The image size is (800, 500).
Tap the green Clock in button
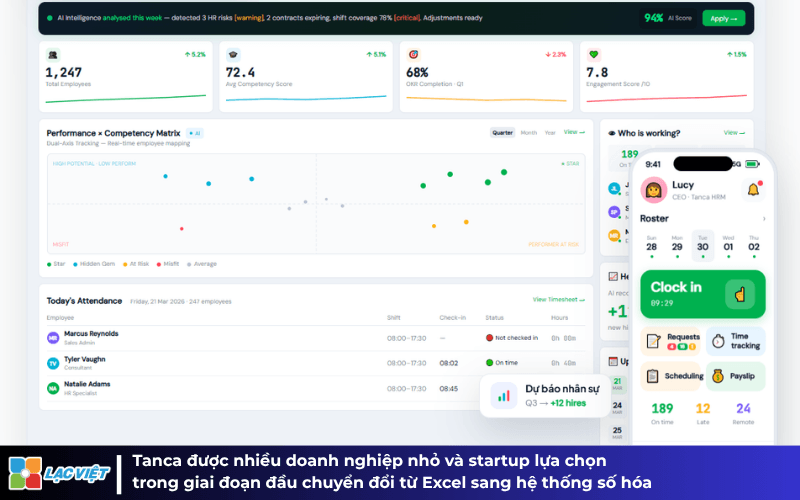click(x=703, y=294)
